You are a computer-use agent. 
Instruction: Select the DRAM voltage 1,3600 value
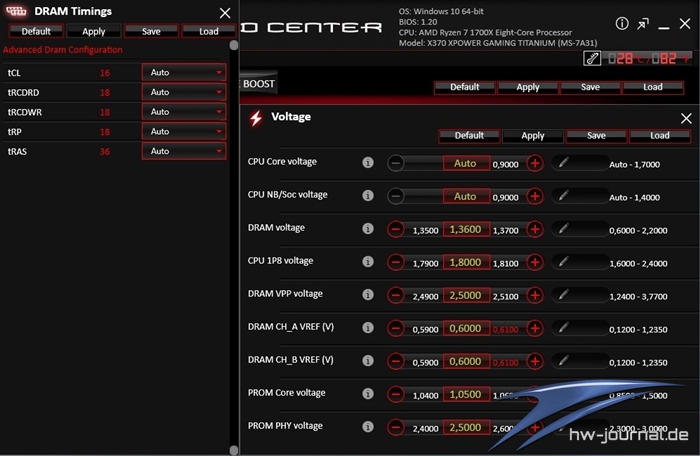pos(466,230)
